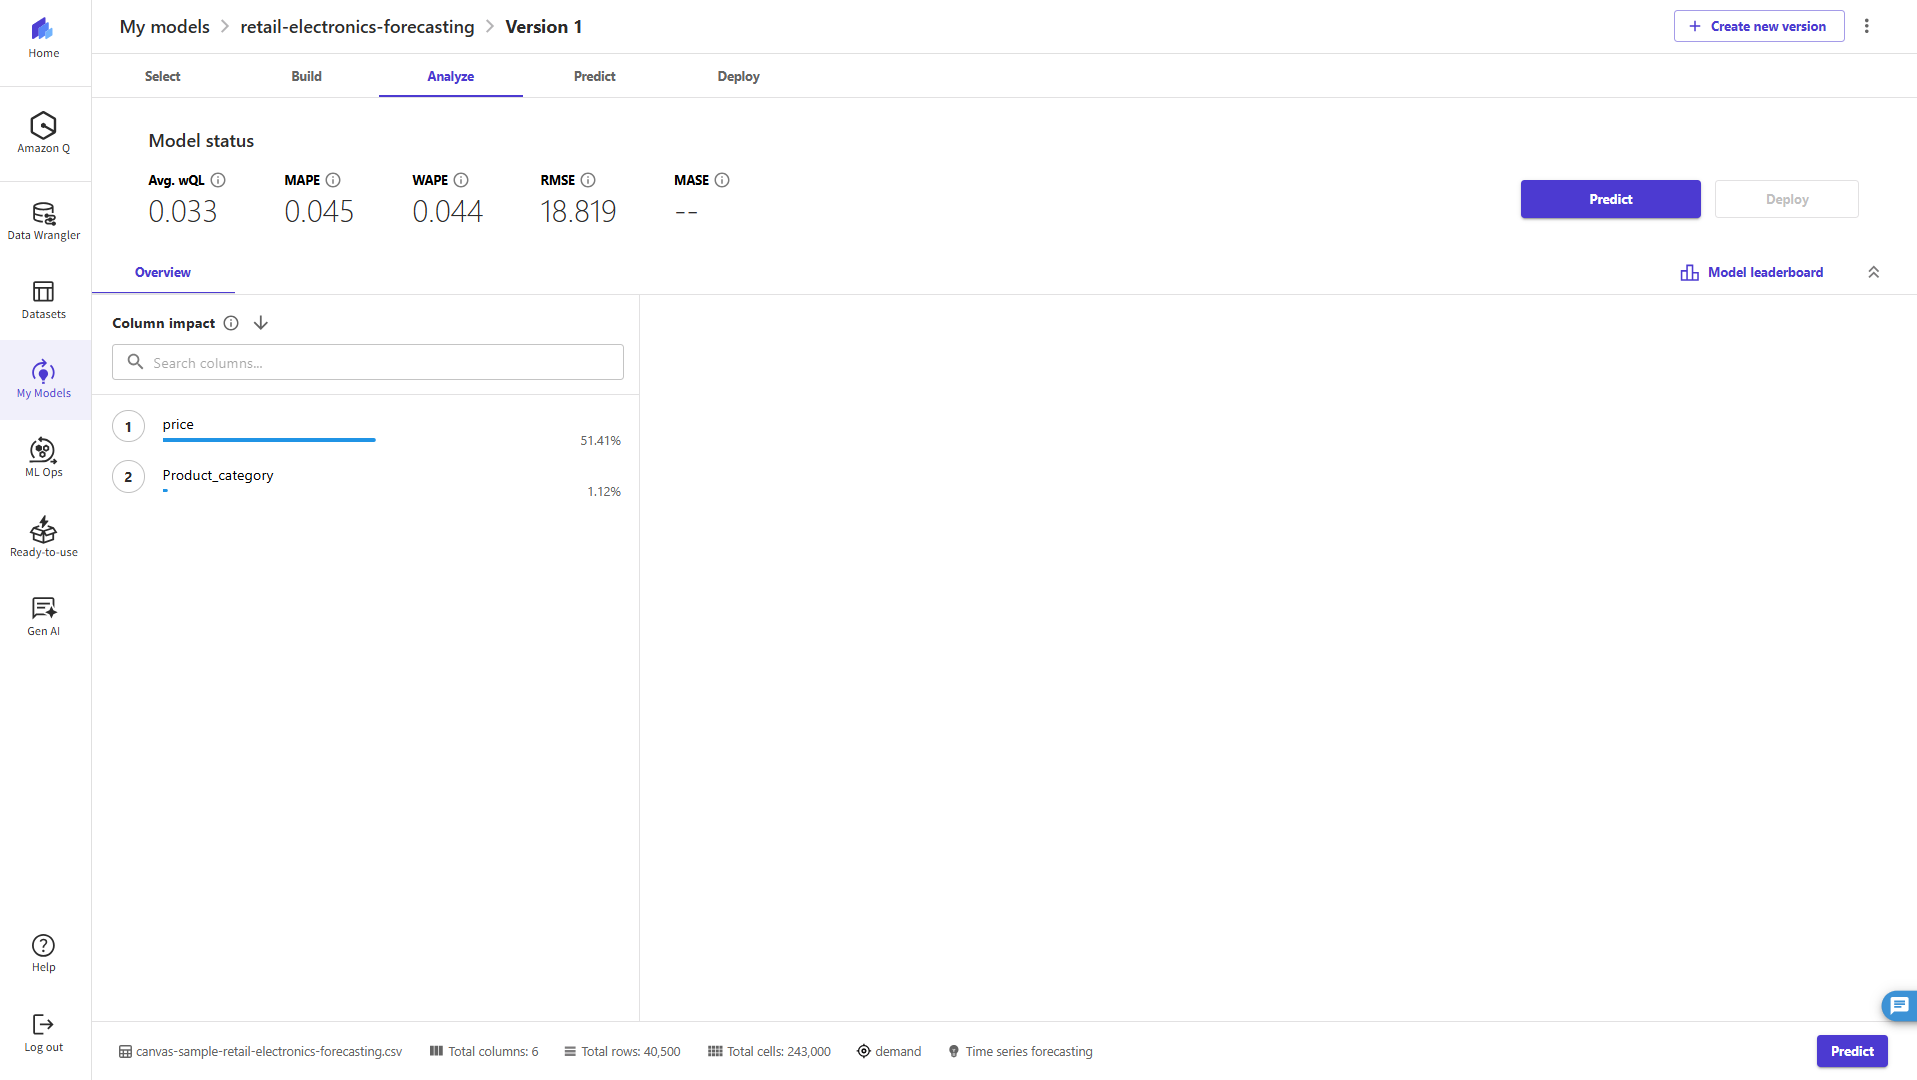The width and height of the screenshot is (1917, 1080).
Task: Toggle the Column impact sort order
Action: [x=260, y=322]
